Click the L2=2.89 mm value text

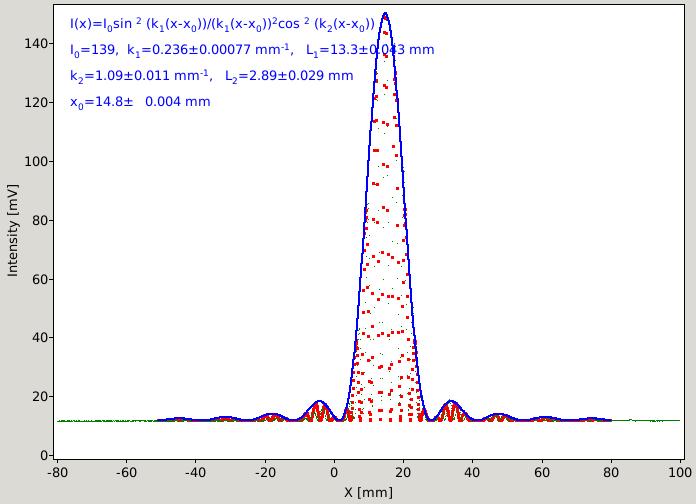click(289, 76)
